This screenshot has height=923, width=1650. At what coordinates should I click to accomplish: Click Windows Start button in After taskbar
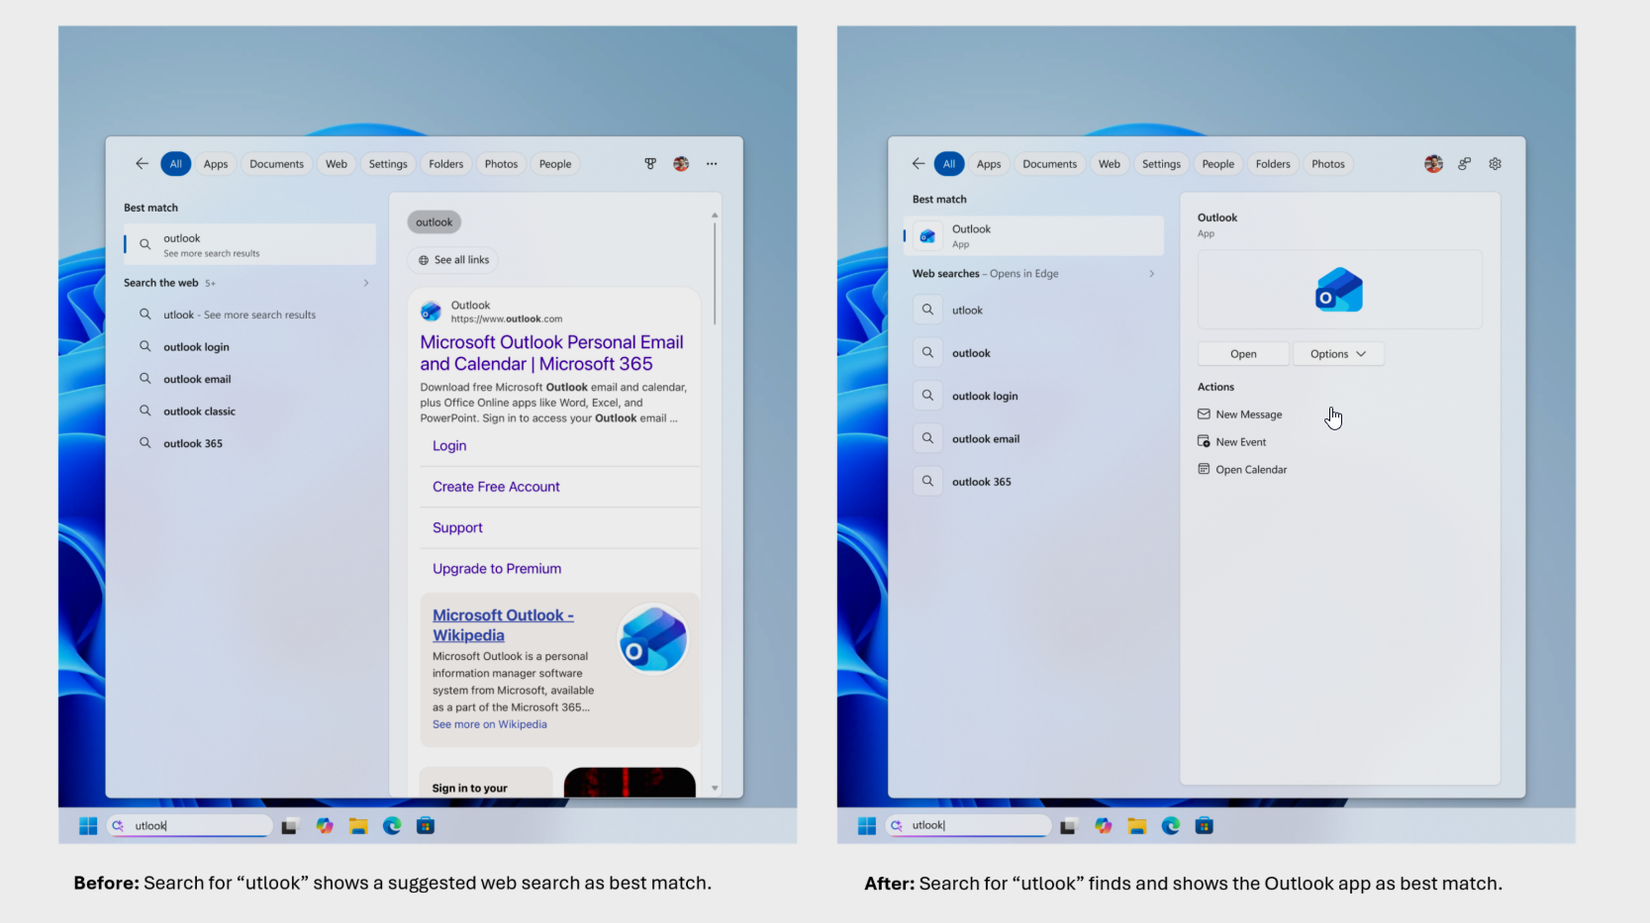[x=867, y=826]
